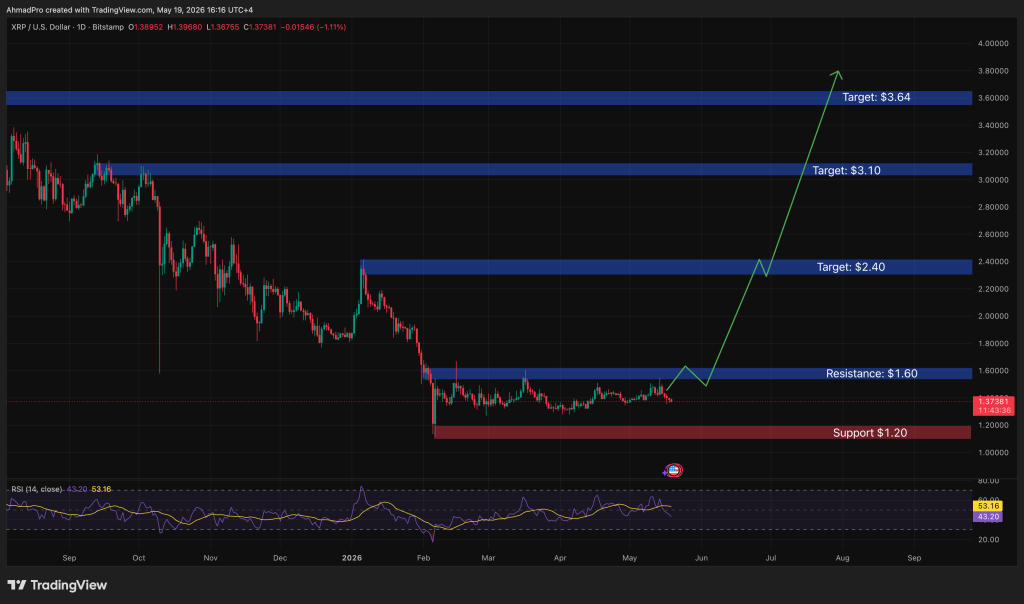Click the yellow 53.16 RSI axis tag

click(x=987, y=506)
